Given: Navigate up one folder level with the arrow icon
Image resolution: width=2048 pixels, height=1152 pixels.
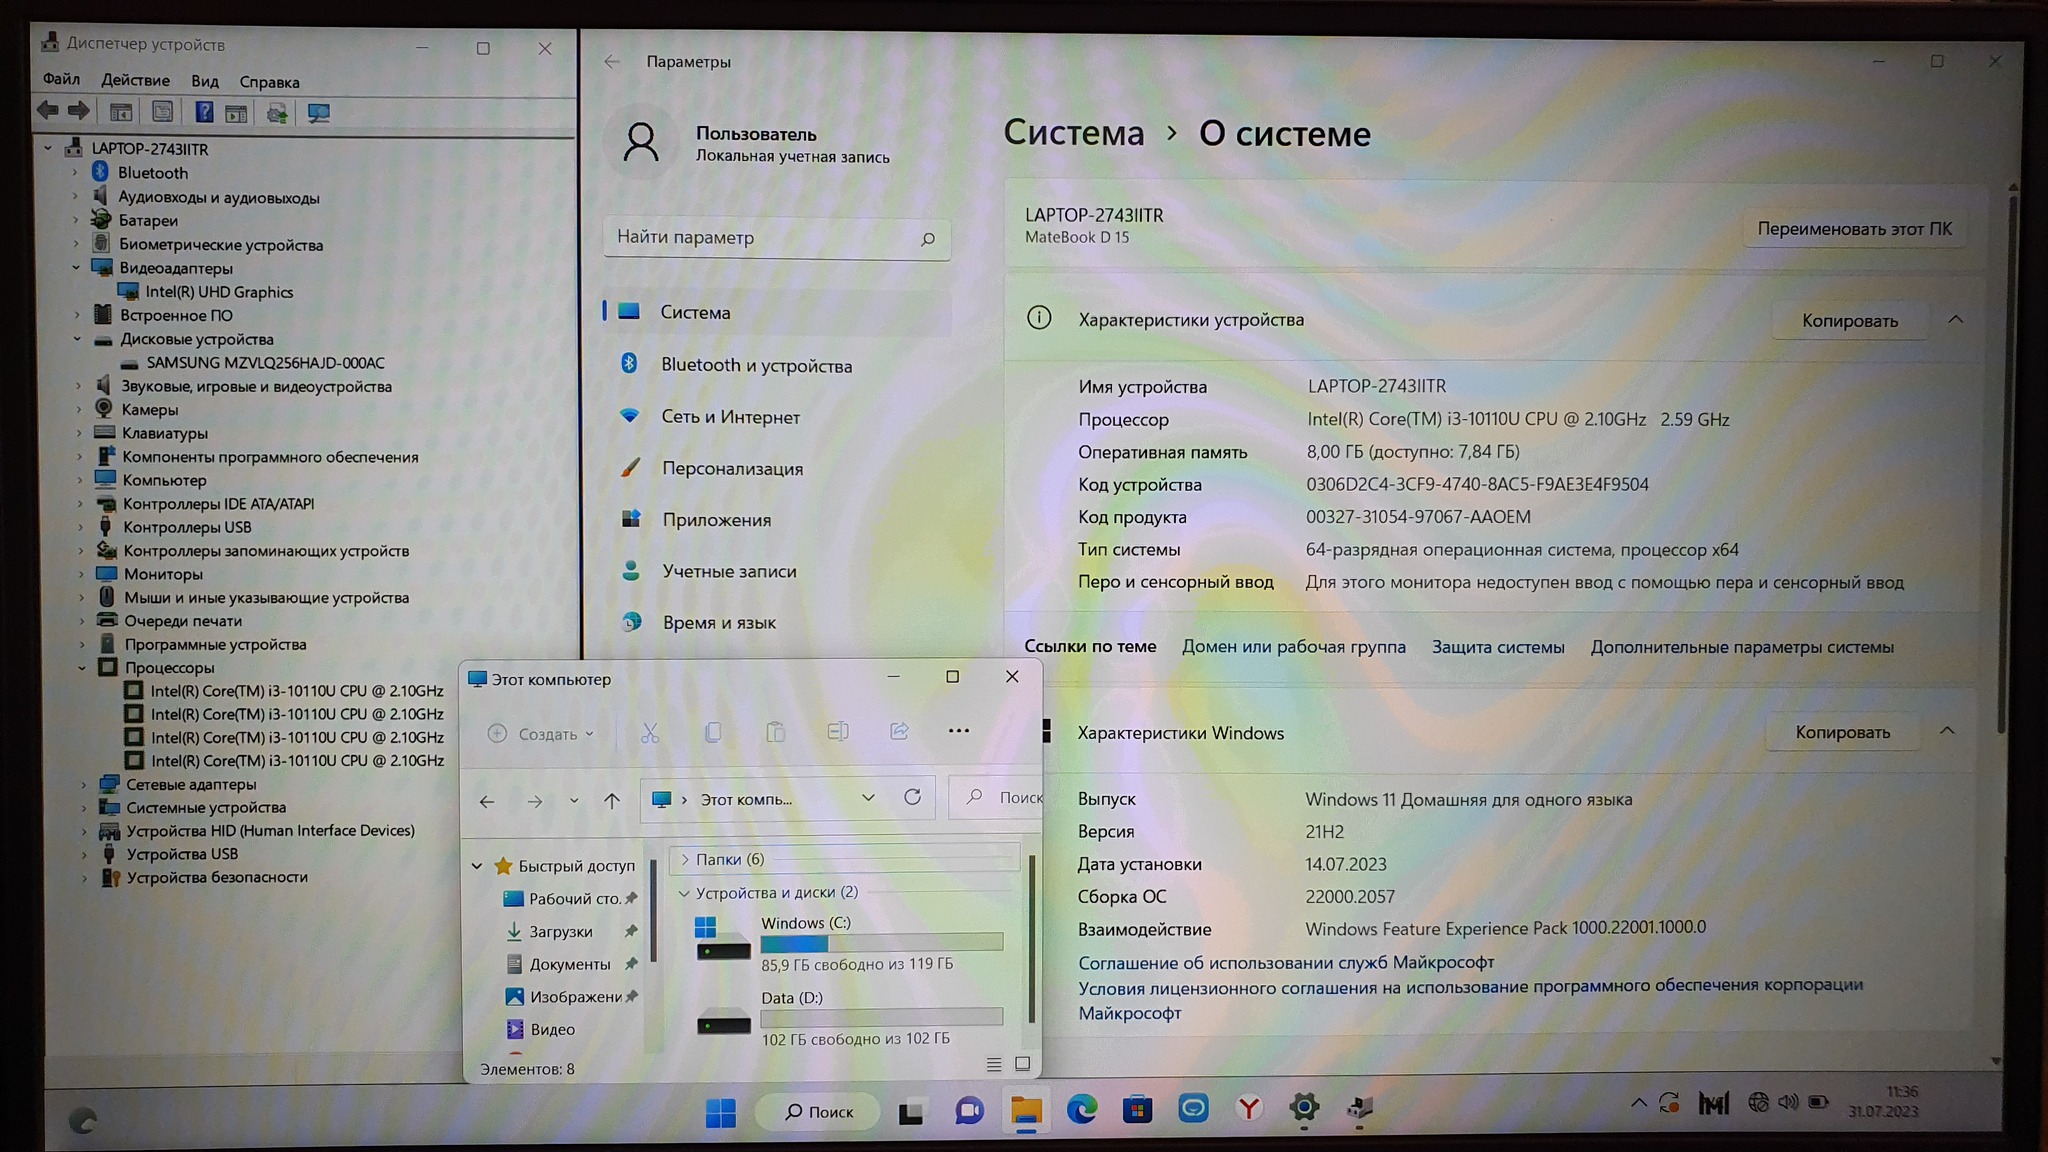Looking at the screenshot, I should pyautogui.click(x=612, y=800).
